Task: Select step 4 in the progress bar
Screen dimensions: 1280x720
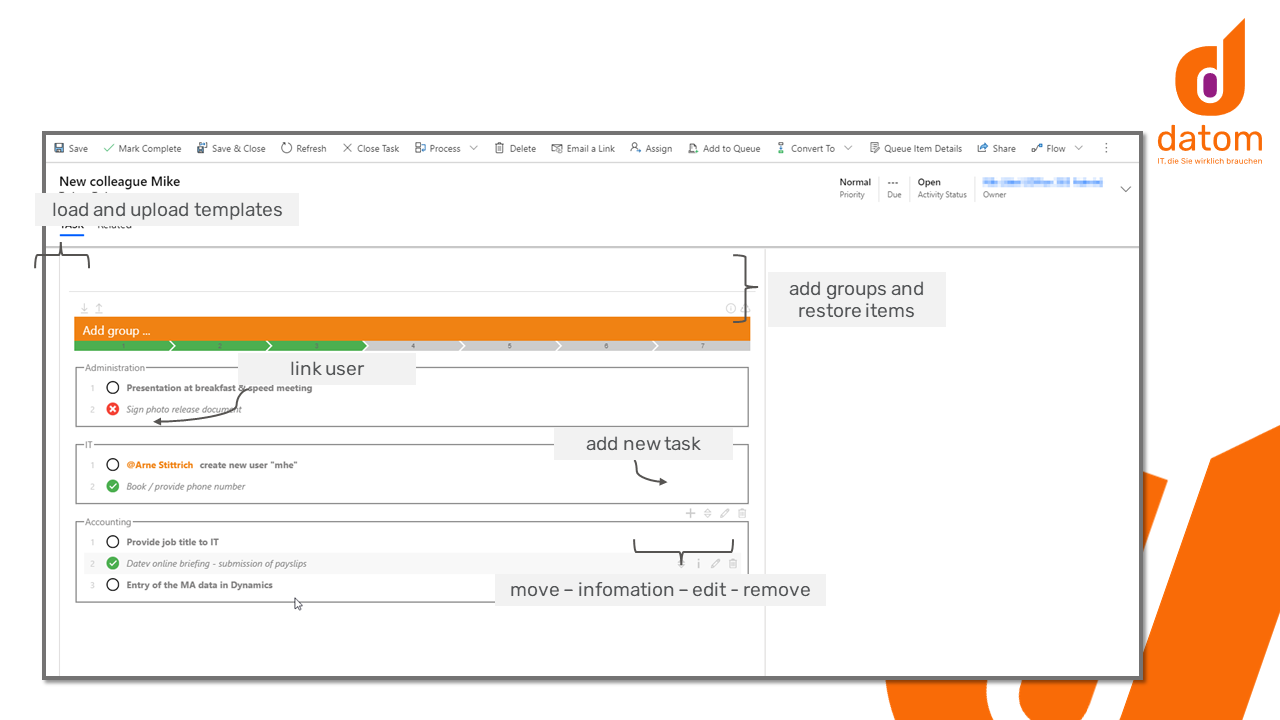Action: (413, 346)
